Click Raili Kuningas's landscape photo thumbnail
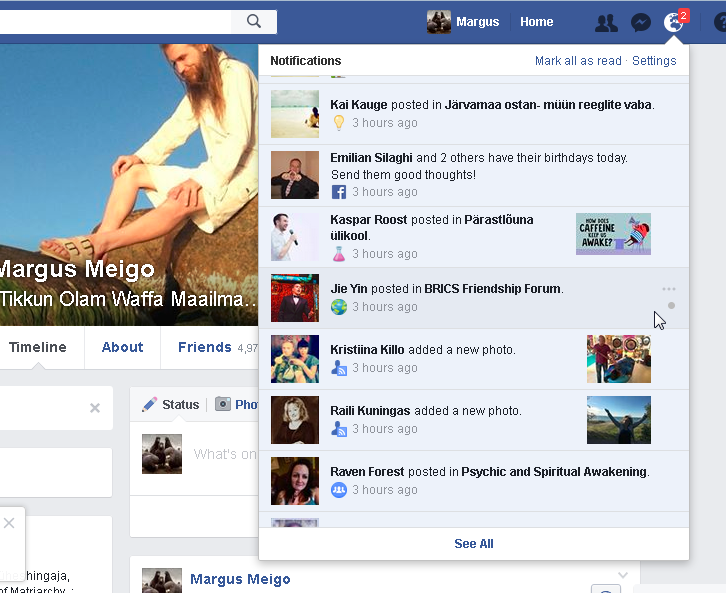This screenshot has width=726, height=593. (x=619, y=420)
